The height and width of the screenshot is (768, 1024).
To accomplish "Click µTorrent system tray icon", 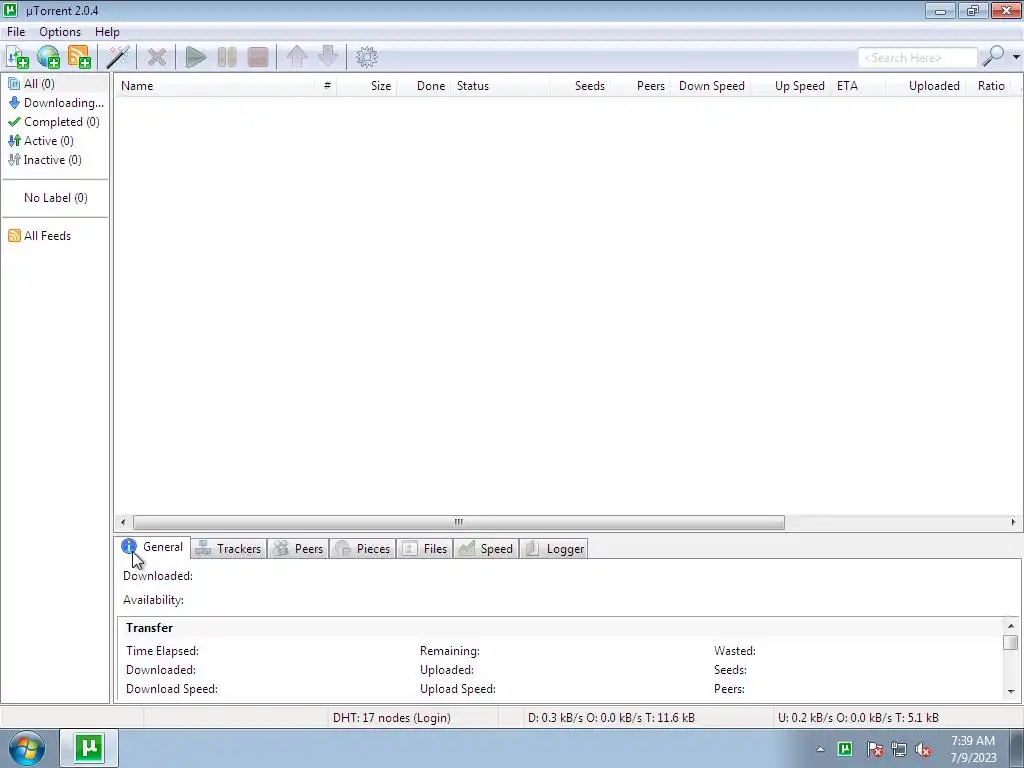I will pyautogui.click(x=844, y=749).
